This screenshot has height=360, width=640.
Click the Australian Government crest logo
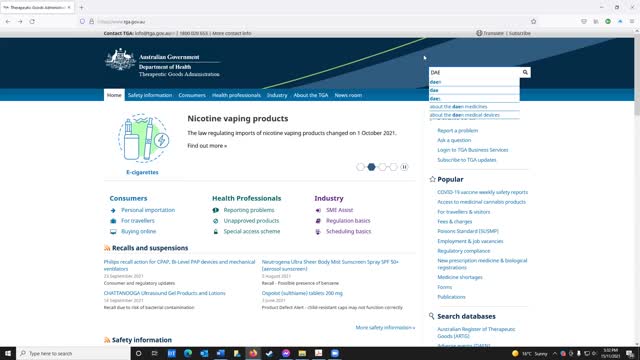pos(120,60)
